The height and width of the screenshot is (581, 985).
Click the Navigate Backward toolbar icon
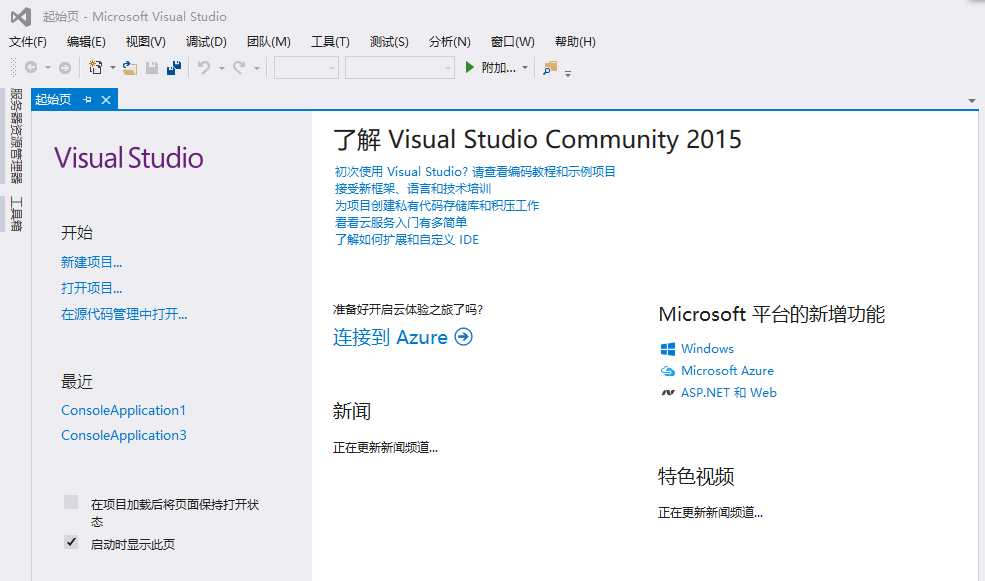tap(32, 67)
